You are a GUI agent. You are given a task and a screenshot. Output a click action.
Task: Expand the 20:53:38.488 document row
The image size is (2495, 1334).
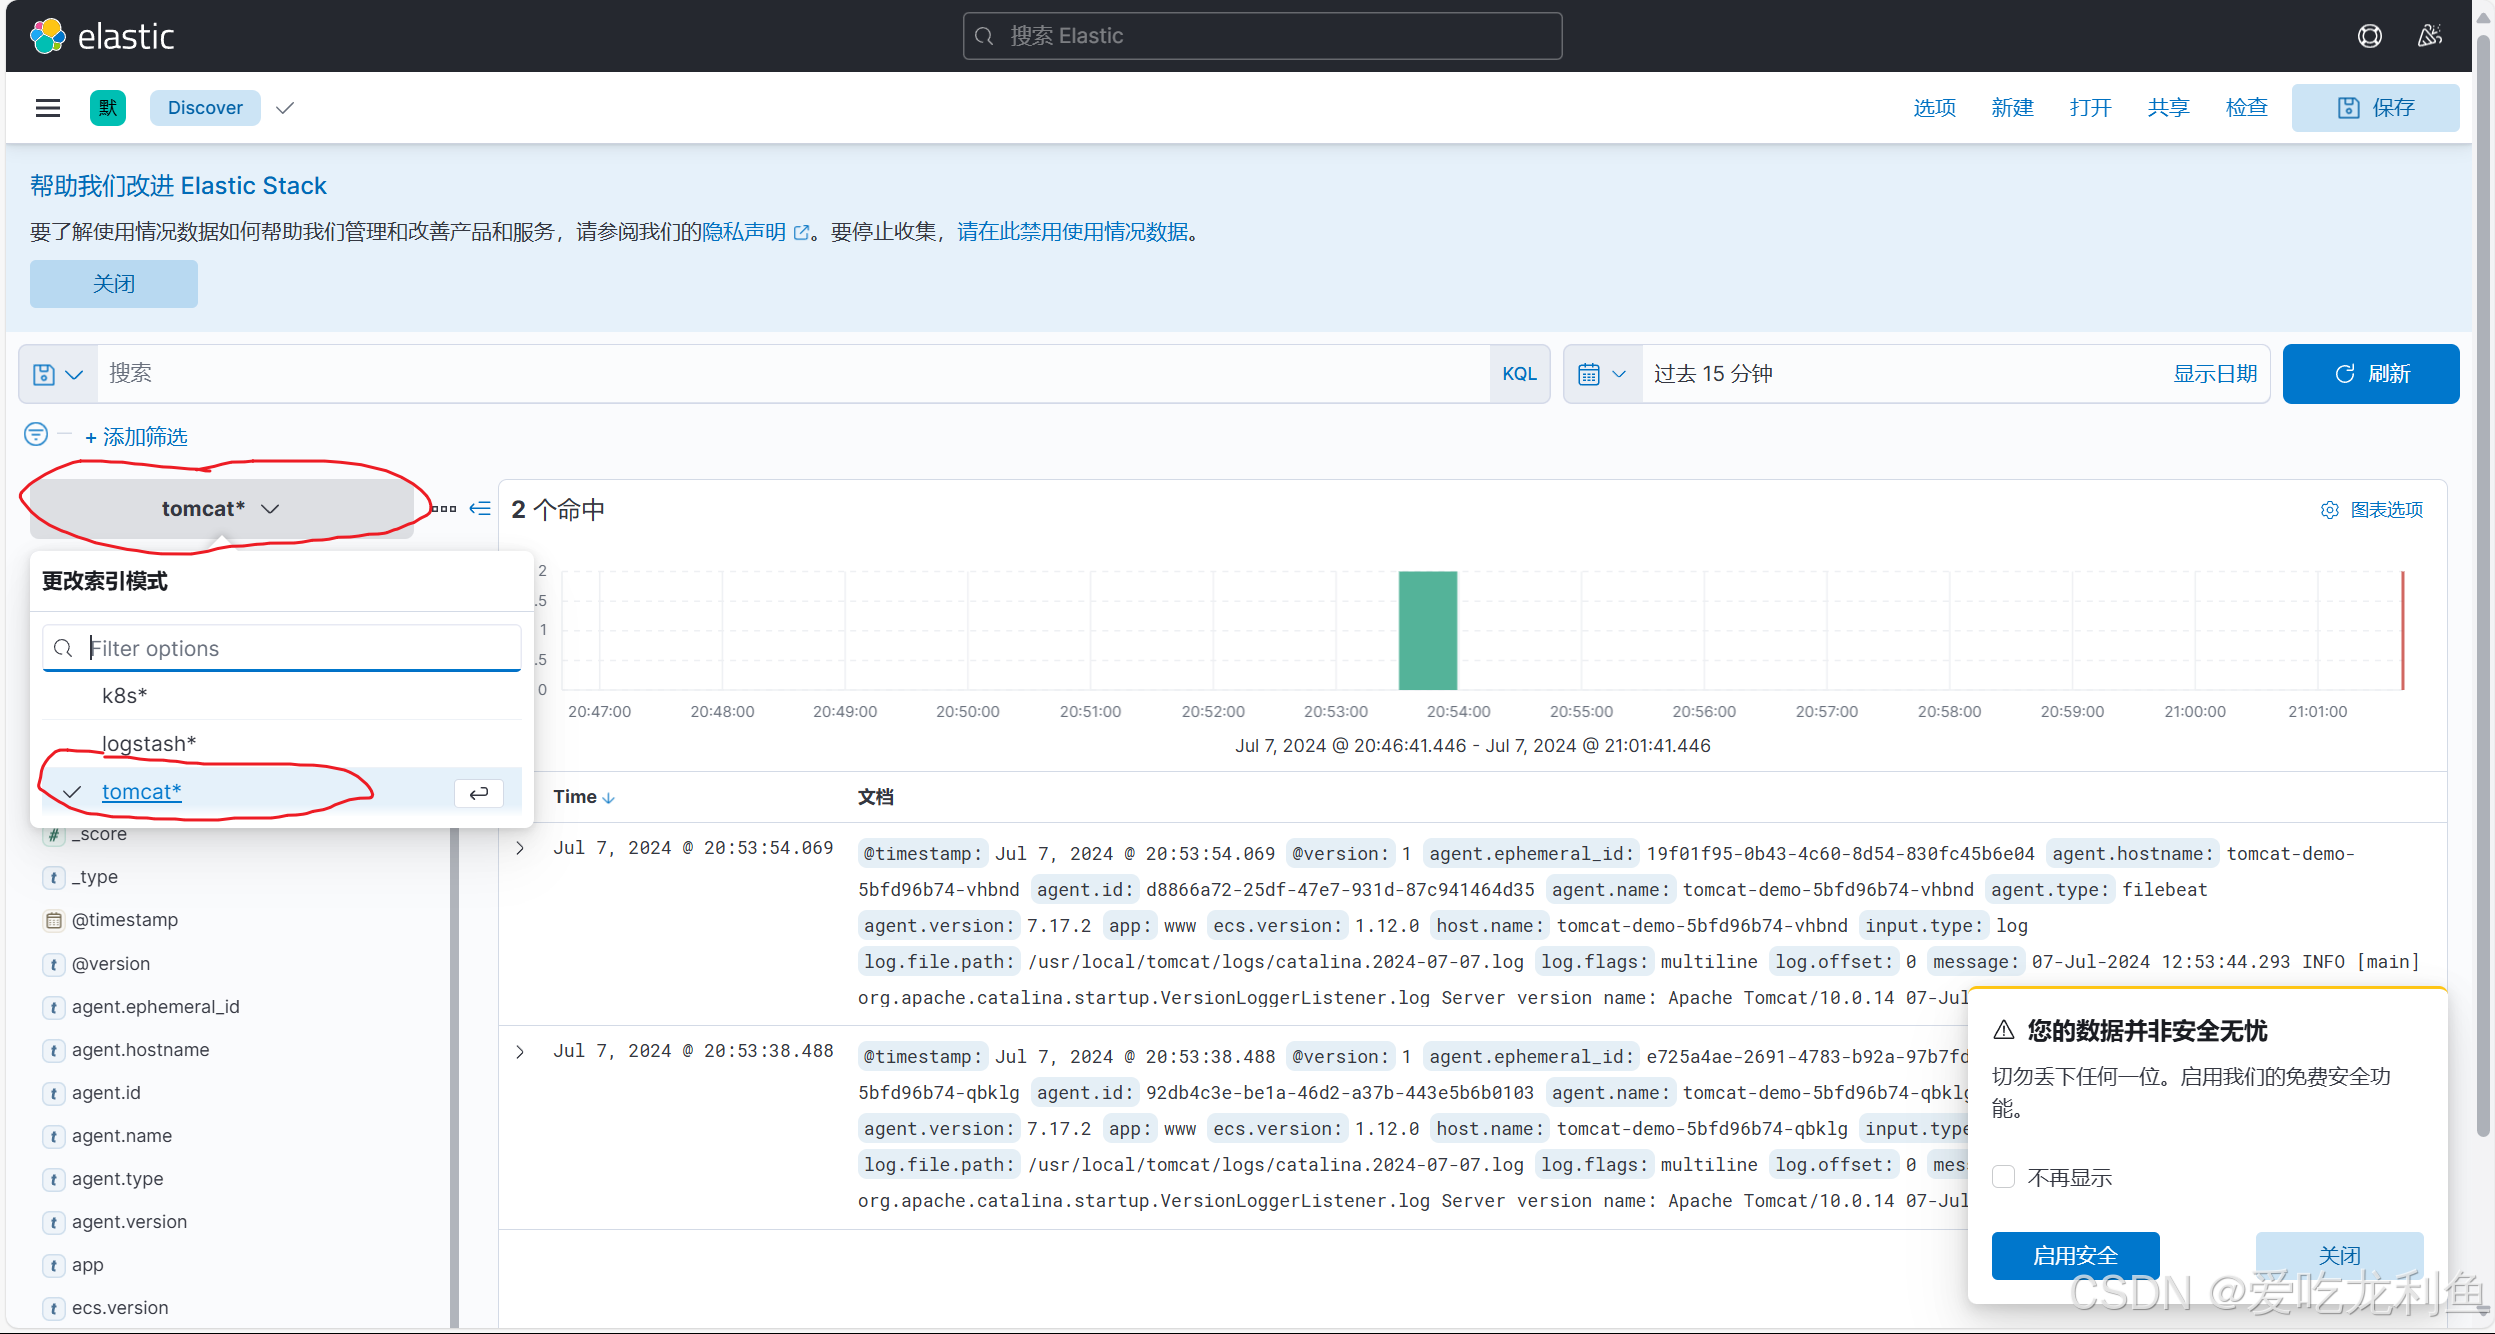[x=520, y=1051]
